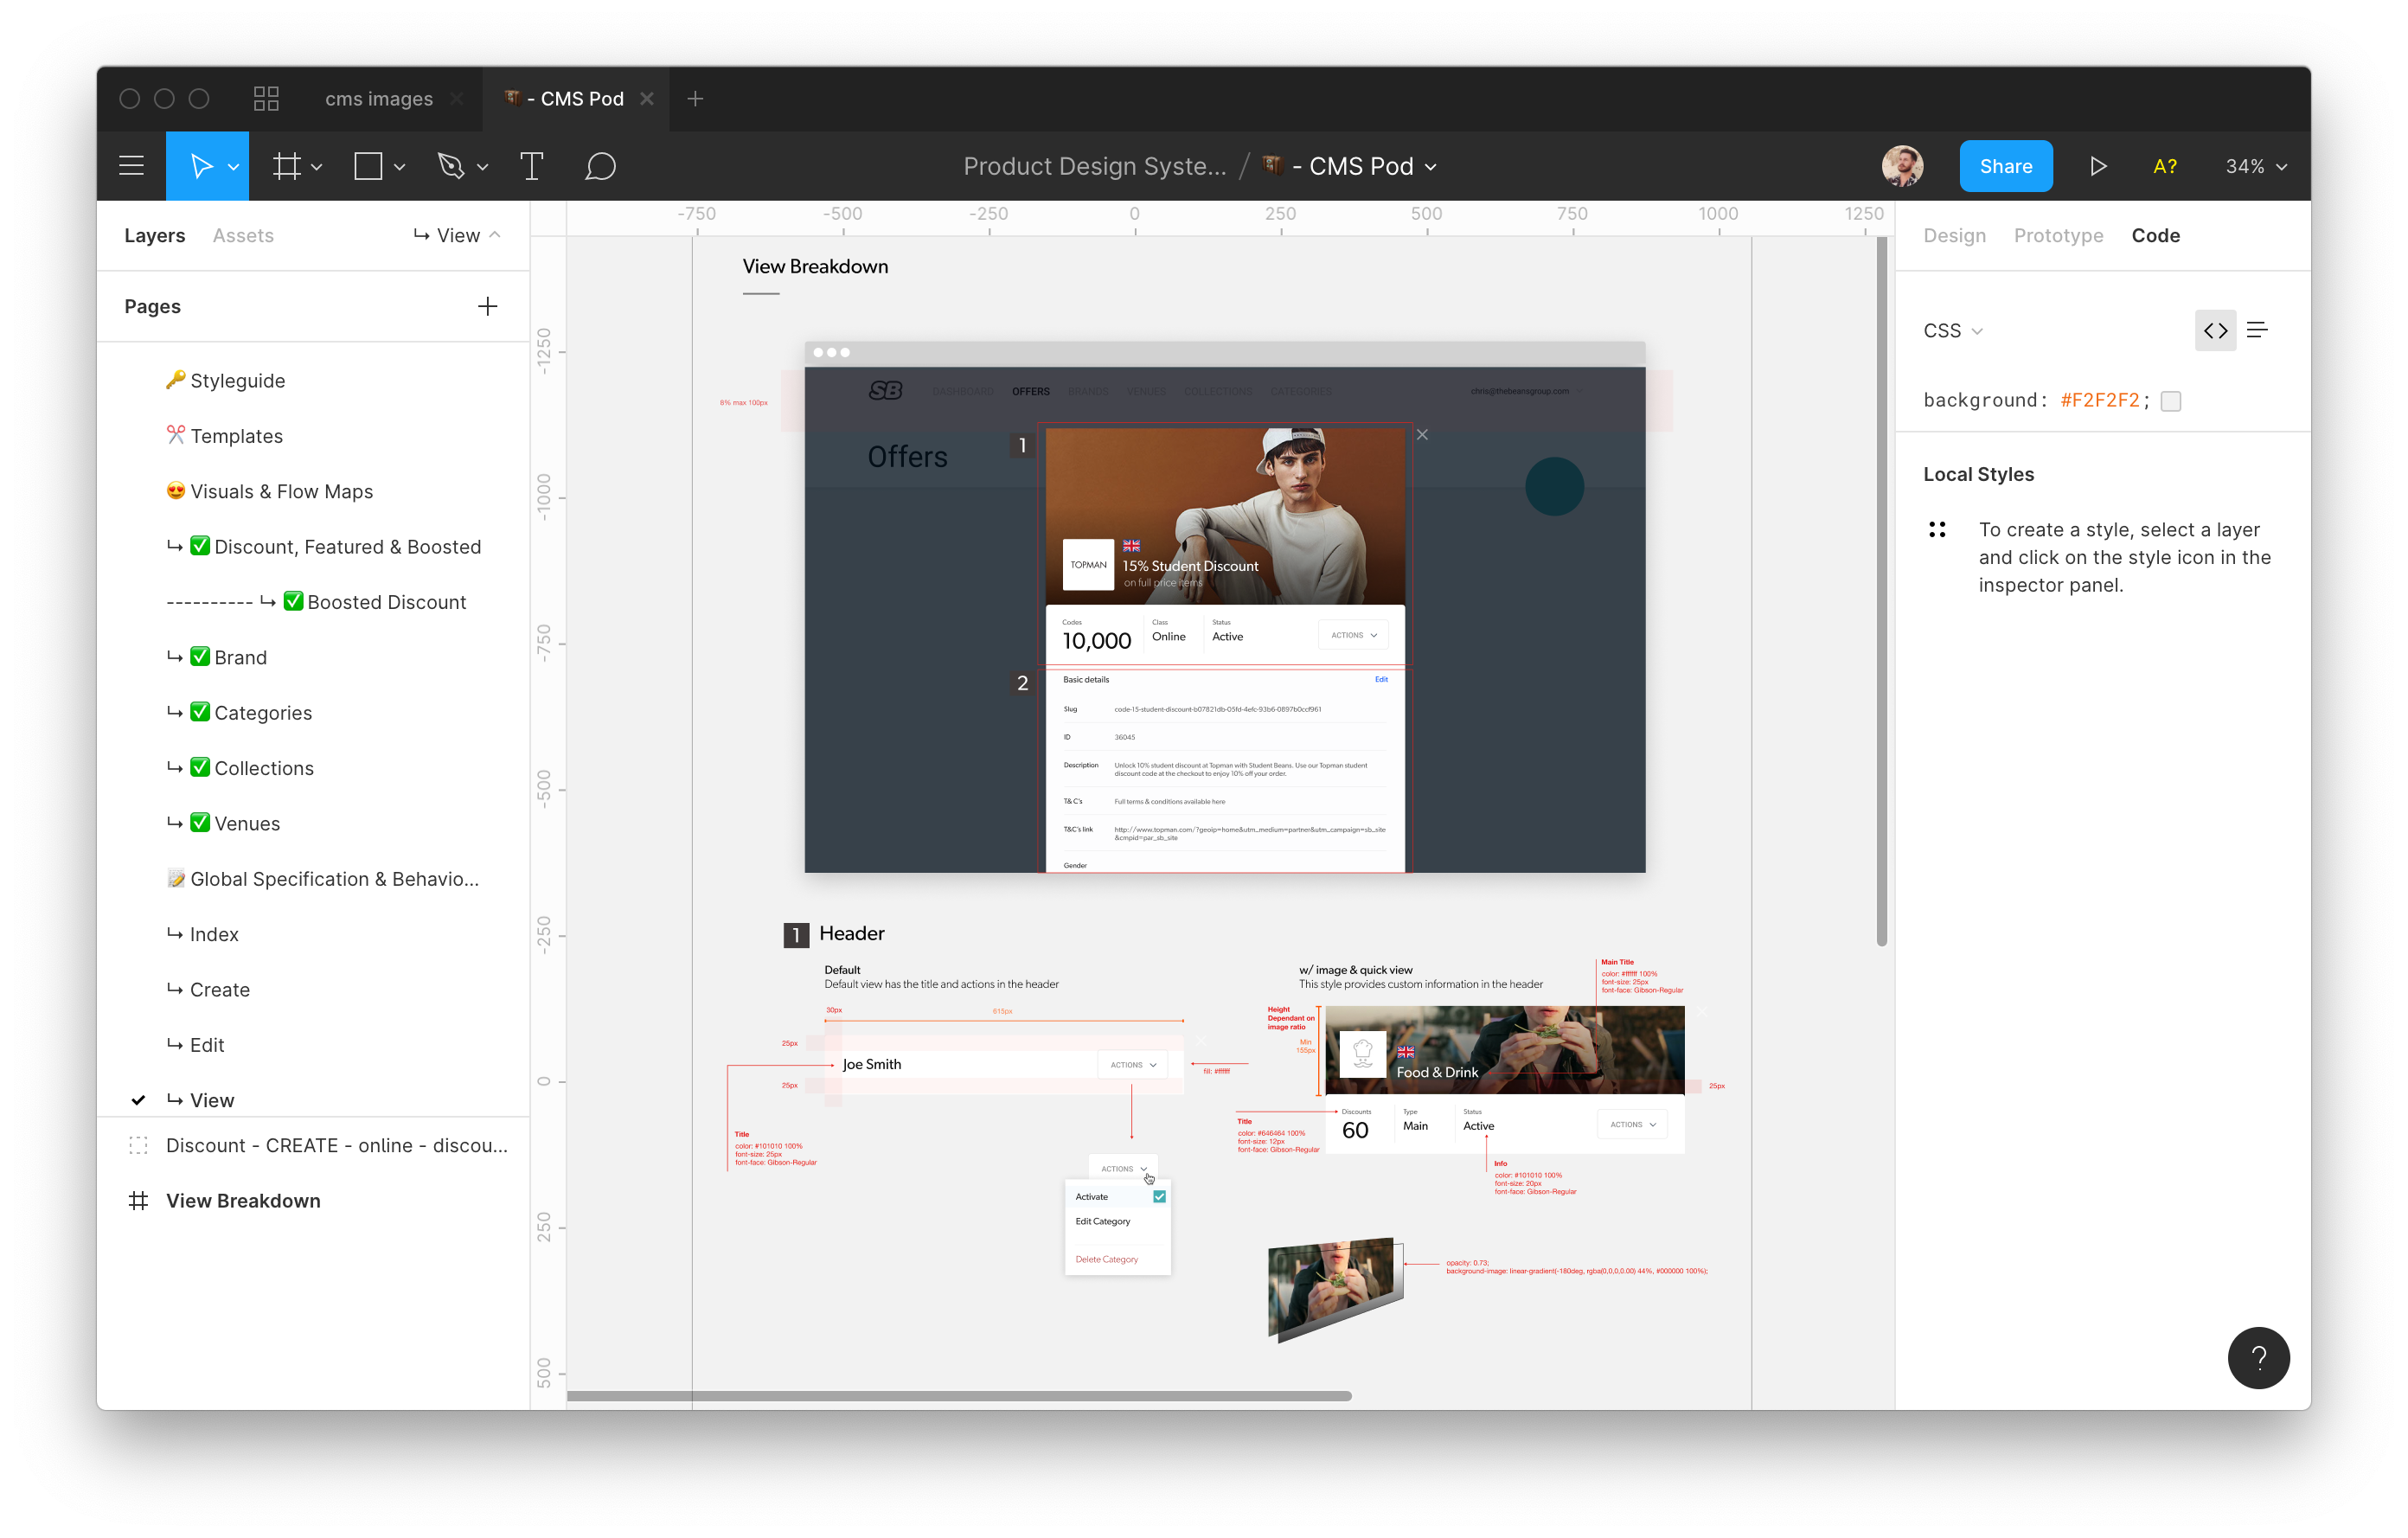Click the Edit link in Basic details
This screenshot has height=1538, width=2408.
1380,679
